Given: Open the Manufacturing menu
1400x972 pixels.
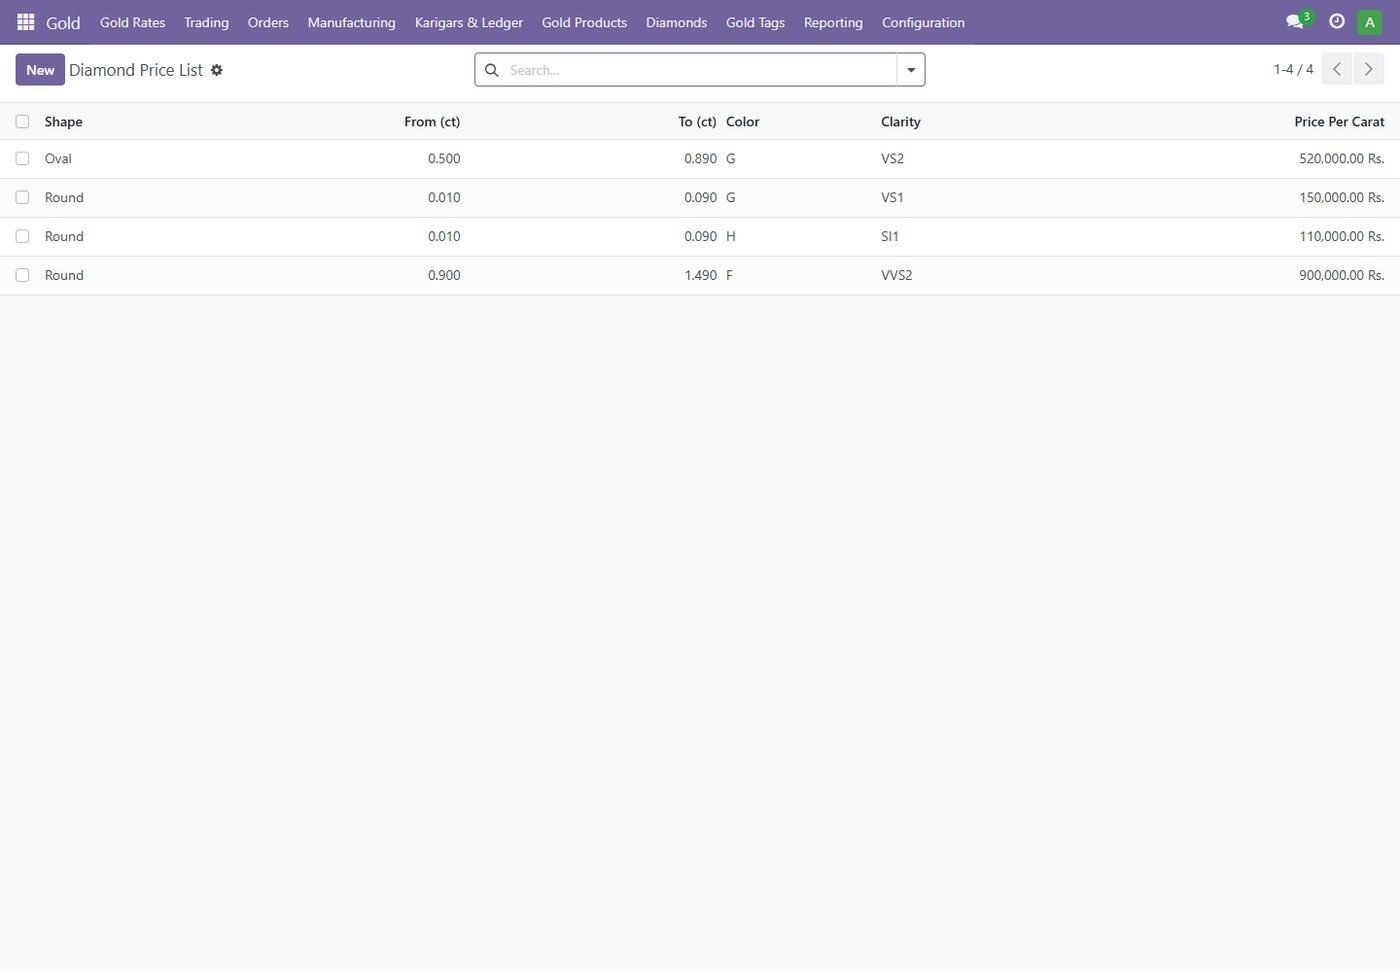Looking at the screenshot, I should tap(352, 22).
